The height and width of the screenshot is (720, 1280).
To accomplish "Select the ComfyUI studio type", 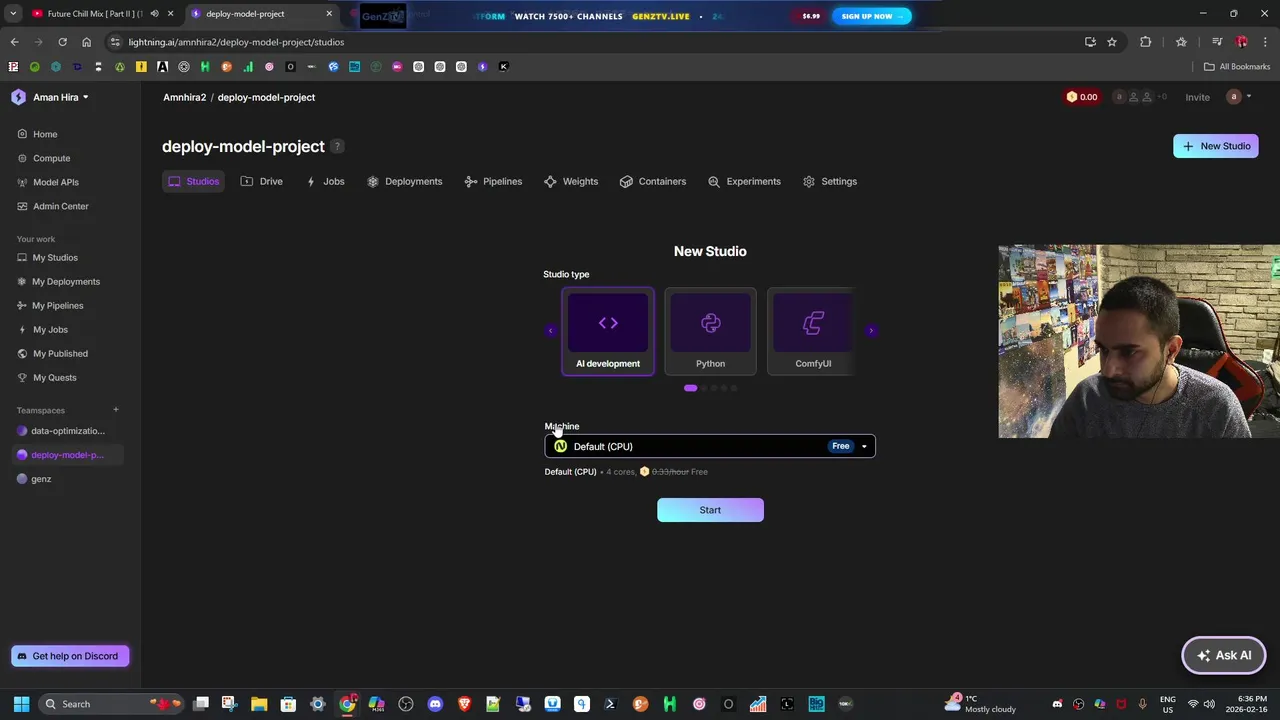I will click(812, 331).
